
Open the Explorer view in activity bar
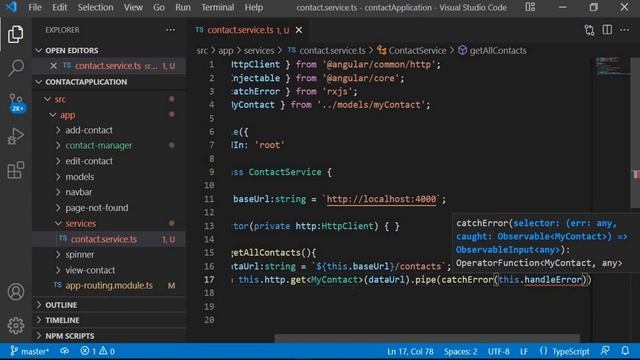[x=16, y=34]
